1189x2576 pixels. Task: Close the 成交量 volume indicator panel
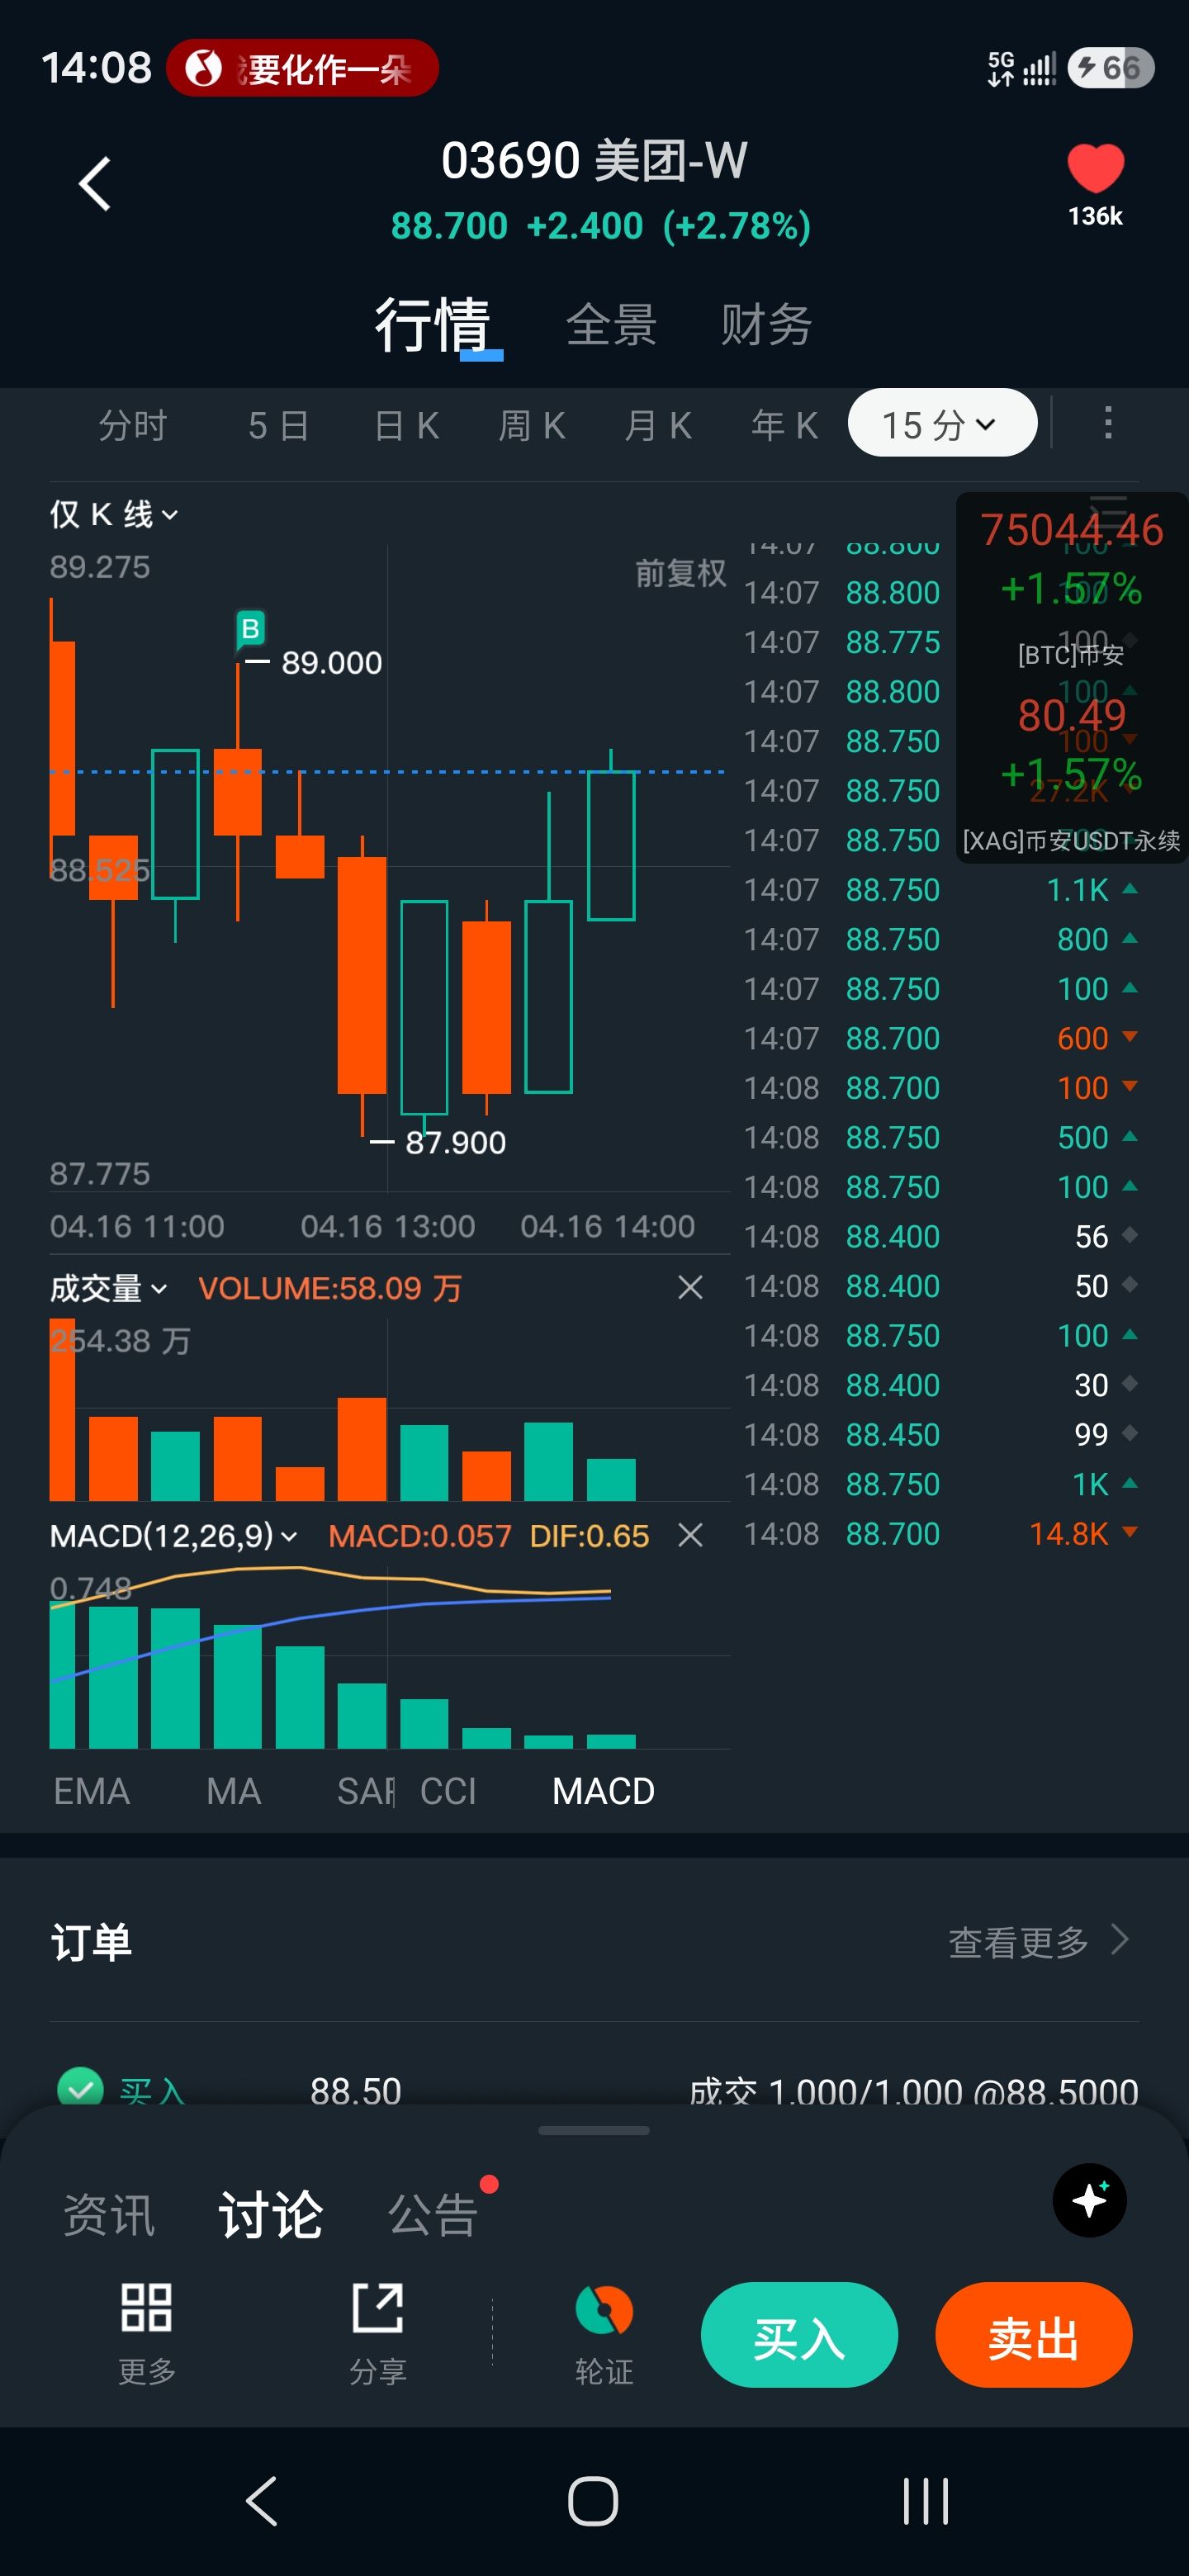[690, 1287]
